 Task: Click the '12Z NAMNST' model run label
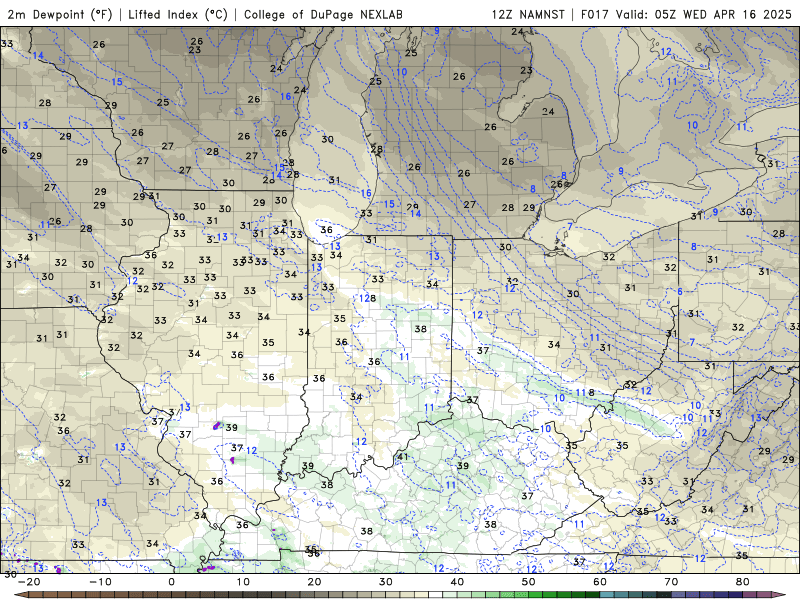click(x=528, y=14)
